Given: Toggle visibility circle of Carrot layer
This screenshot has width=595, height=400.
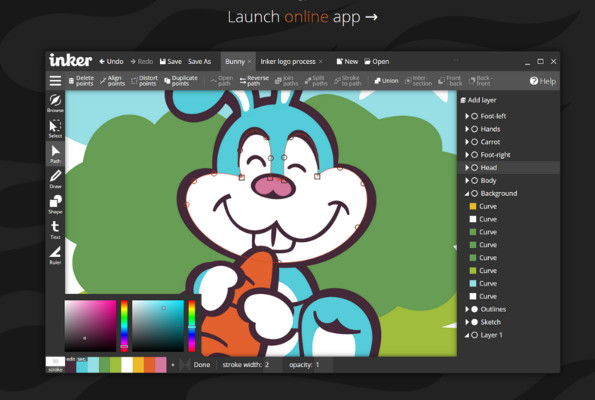Looking at the screenshot, I should click(x=474, y=142).
